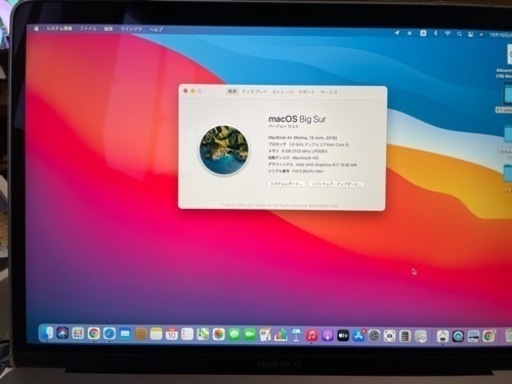512x384 pixels.
Task: Open Launchpad in the Dock
Action: (x=78, y=333)
